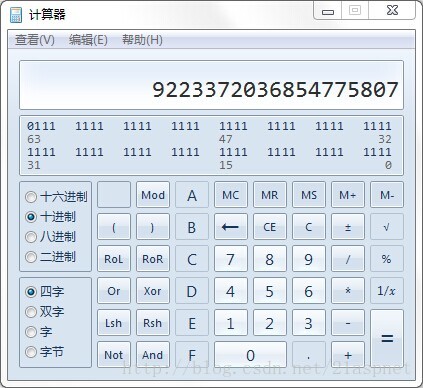Select Word size (字)
The width and height of the screenshot is (423, 388).
[x=39, y=332]
